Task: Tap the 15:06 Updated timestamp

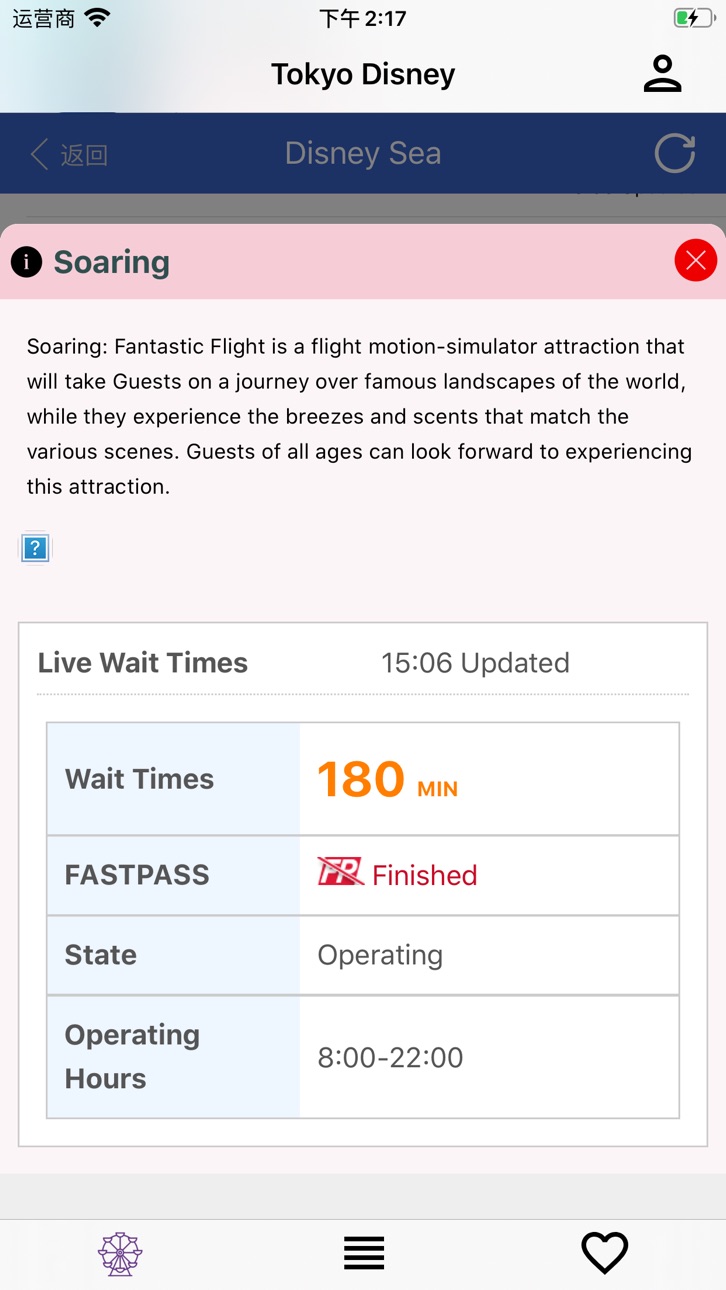Action: pos(475,663)
